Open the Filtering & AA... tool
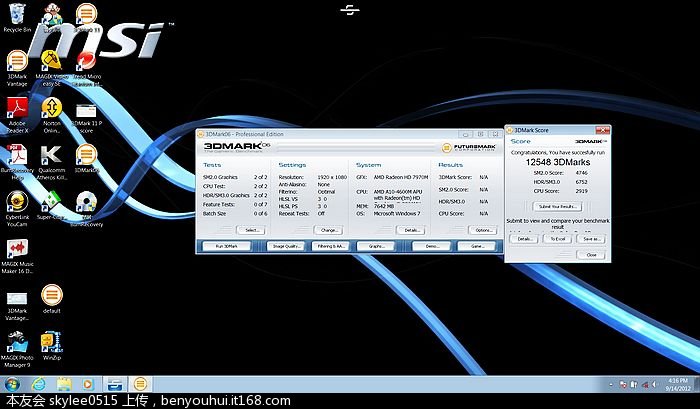The width and height of the screenshot is (700, 409). pos(330,246)
